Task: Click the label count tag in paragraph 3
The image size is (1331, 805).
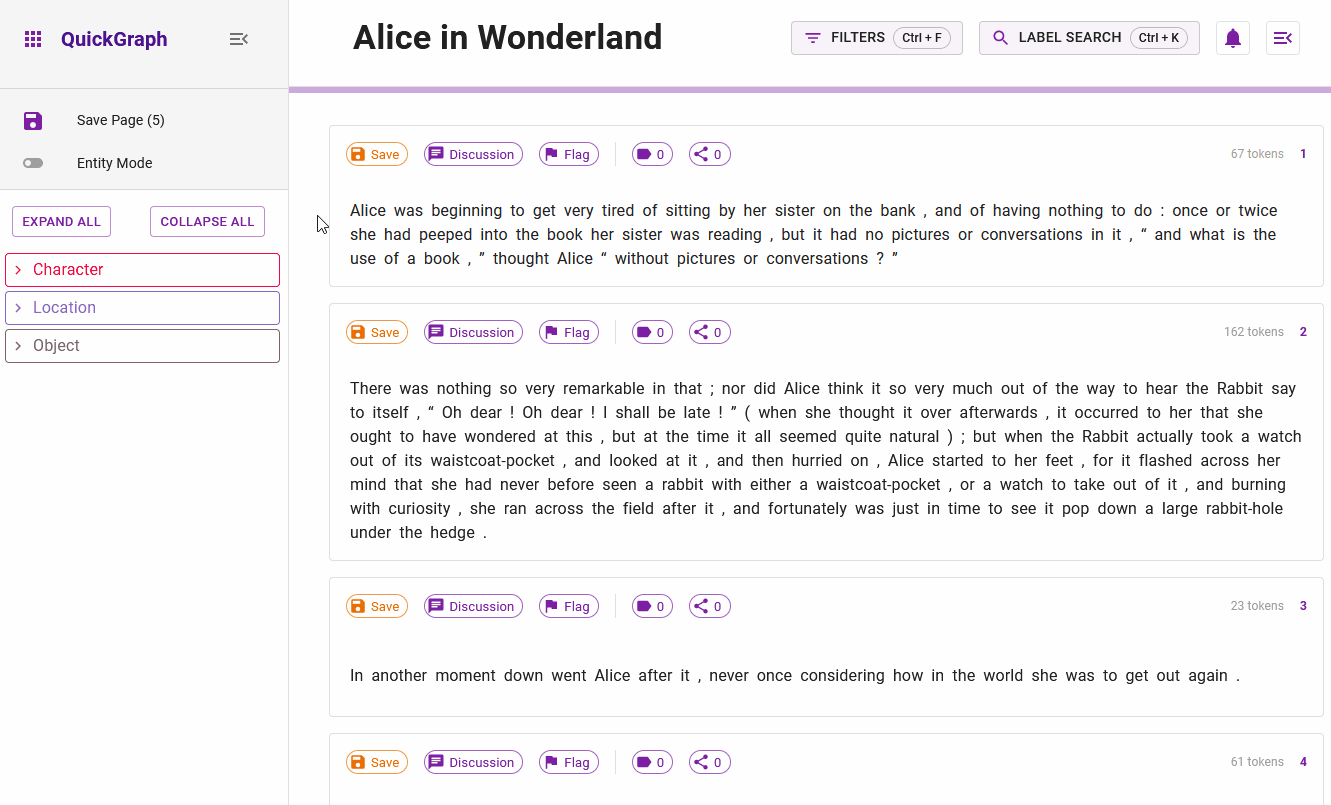Action: coord(651,606)
